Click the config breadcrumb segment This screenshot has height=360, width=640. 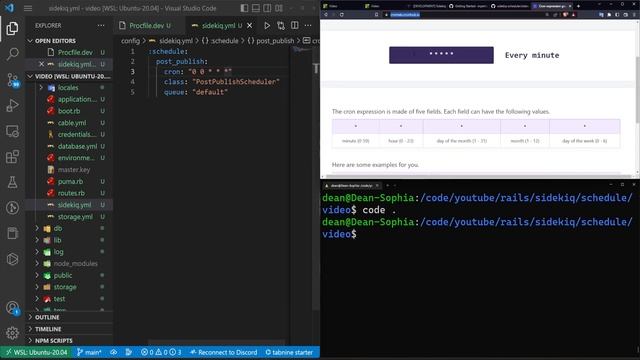pyautogui.click(x=130, y=41)
